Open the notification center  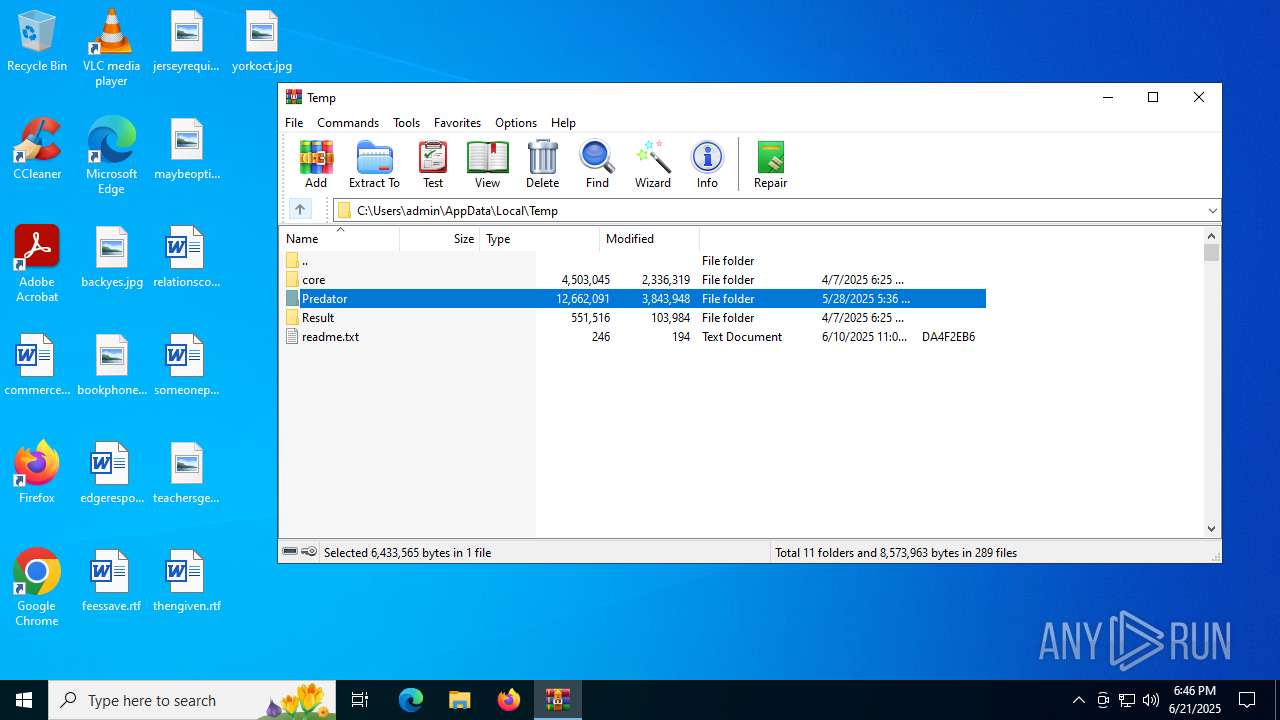(x=1247, y=700)
